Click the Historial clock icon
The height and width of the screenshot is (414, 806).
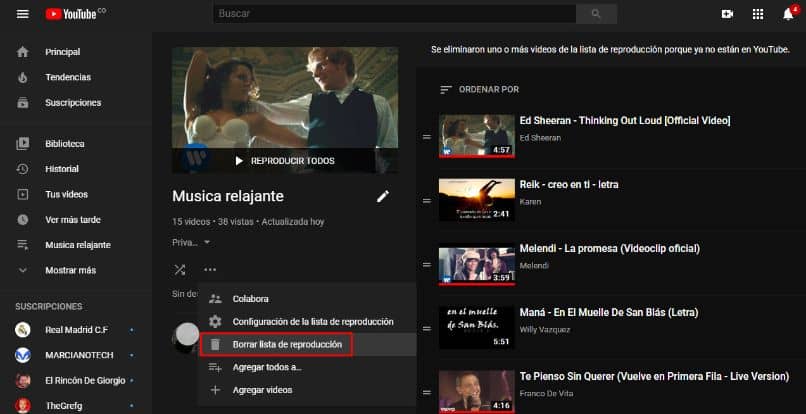pyautogui.click(x=23, y=169)
